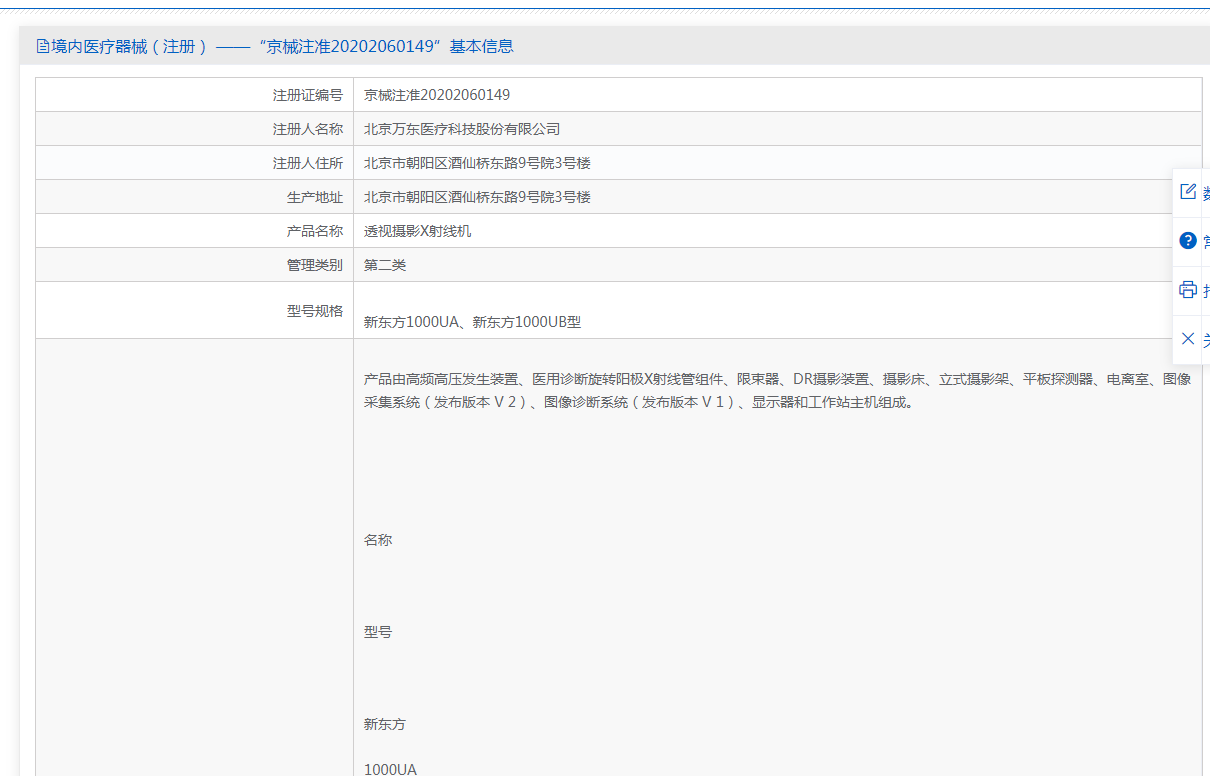Viewport: 1210px width, 776px height.
Task: Click the printer icon in side panel
Action: [1188, 290]
